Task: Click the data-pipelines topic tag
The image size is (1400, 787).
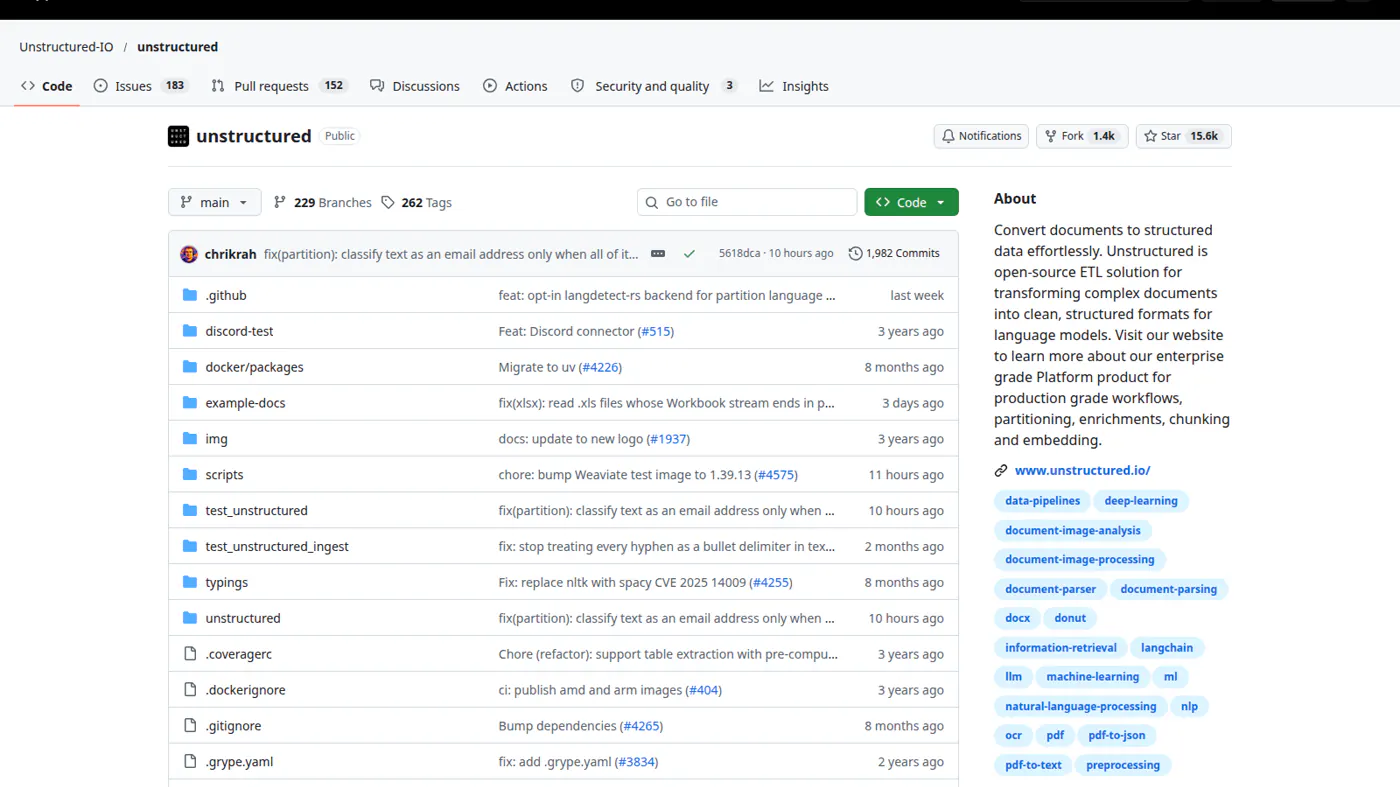Action: pyautogui.click(x=1042, y=501)
